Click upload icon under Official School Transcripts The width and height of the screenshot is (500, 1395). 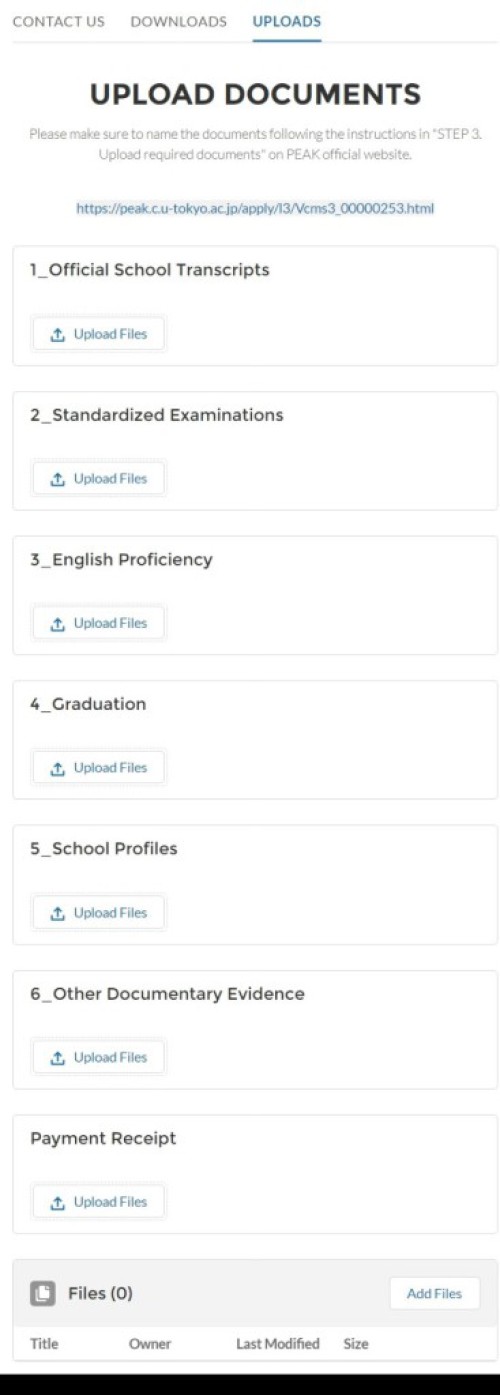pos(58,334)
